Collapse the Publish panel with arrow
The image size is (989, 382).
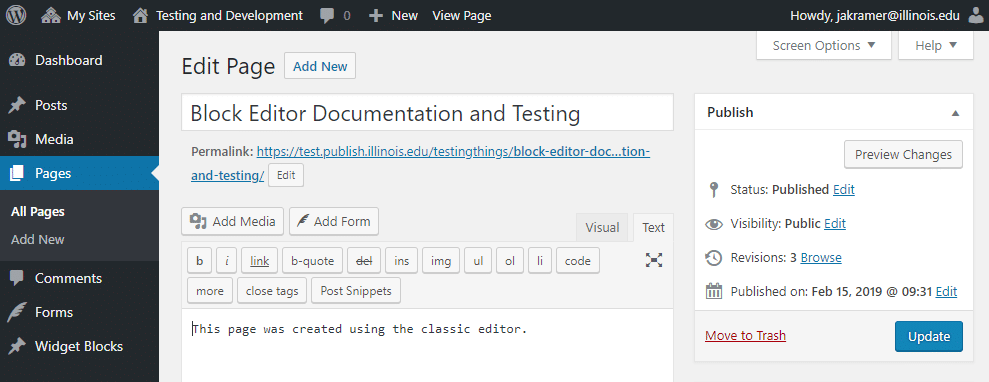click(x=955, y=113)
